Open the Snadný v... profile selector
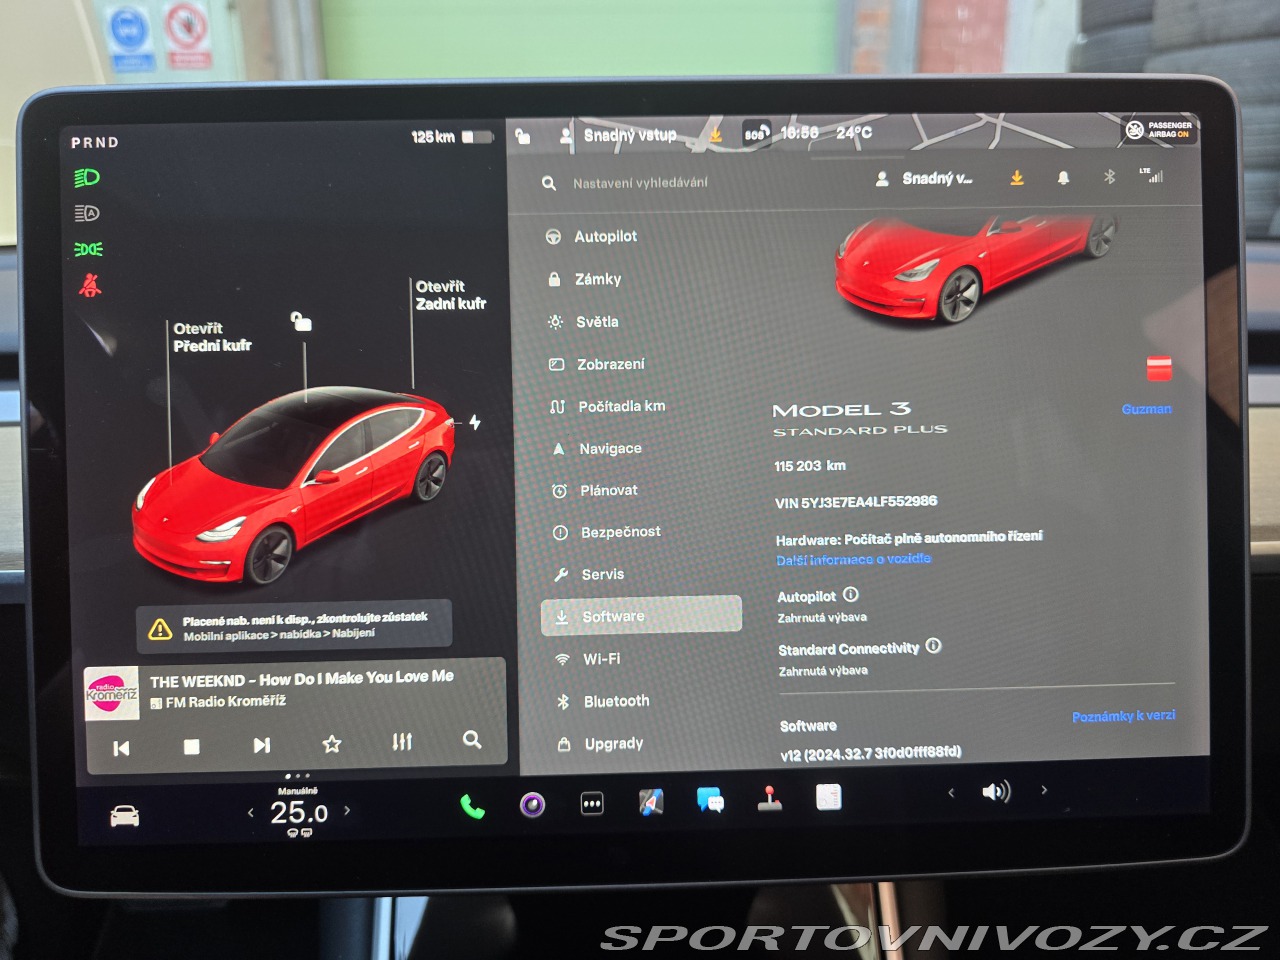This screenshot has width=1280, height=960. pyautogui.click(x=923, y=179)
